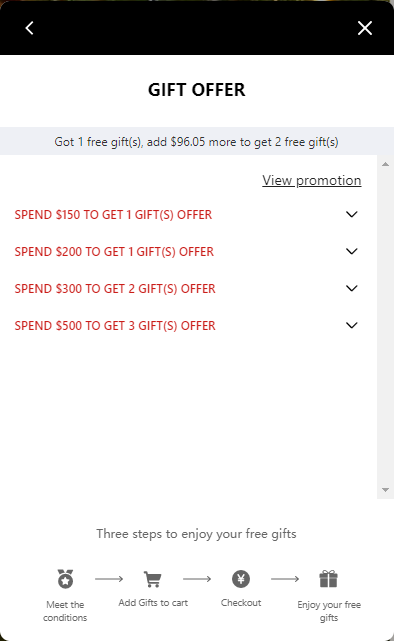Click the gift box icon
The height and width of the screenshot is (641, 394).
329,579
